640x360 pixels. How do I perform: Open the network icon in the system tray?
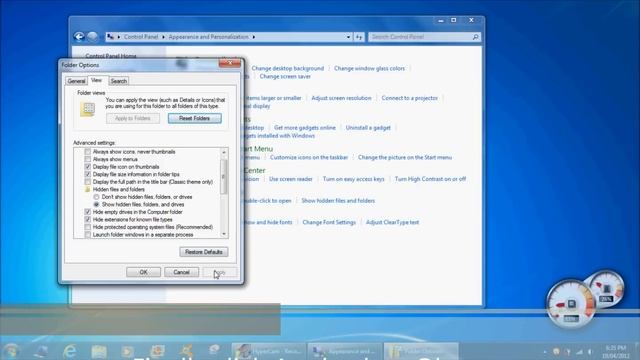[x=579, y=351]
